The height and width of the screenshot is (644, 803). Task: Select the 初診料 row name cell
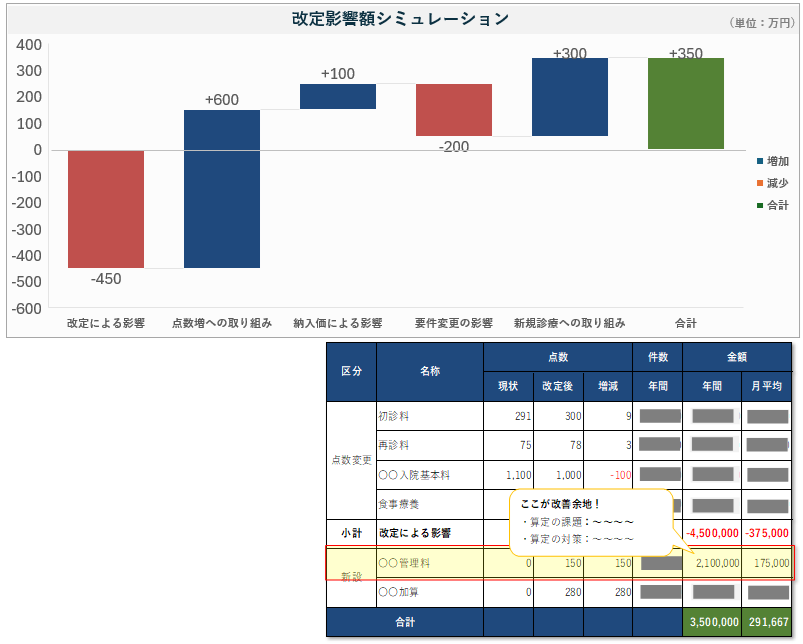pyautogui.click(x=430, y=416)
